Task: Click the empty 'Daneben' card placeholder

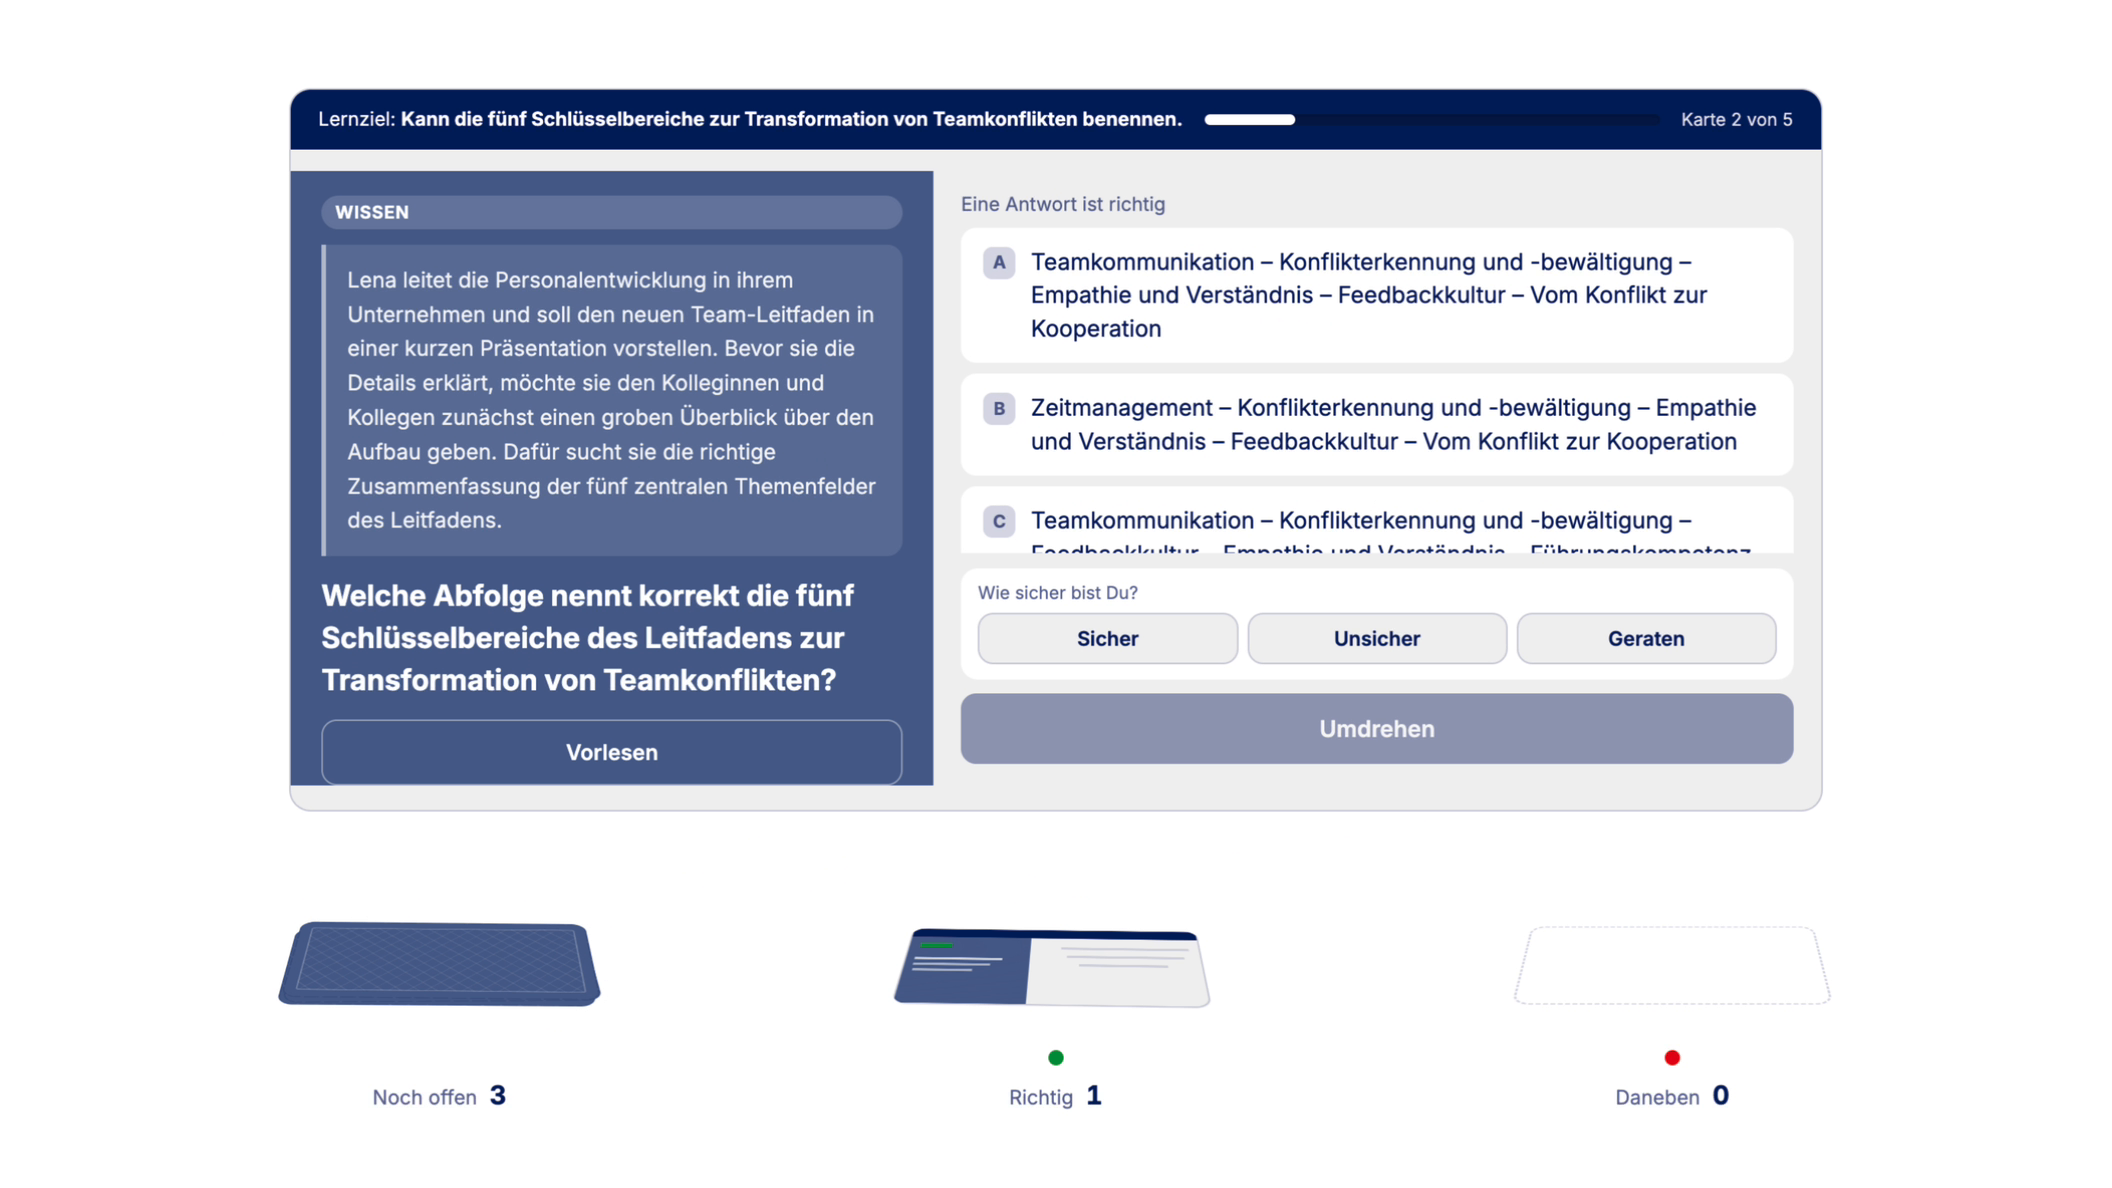Action: click(x=1672, y=965)
